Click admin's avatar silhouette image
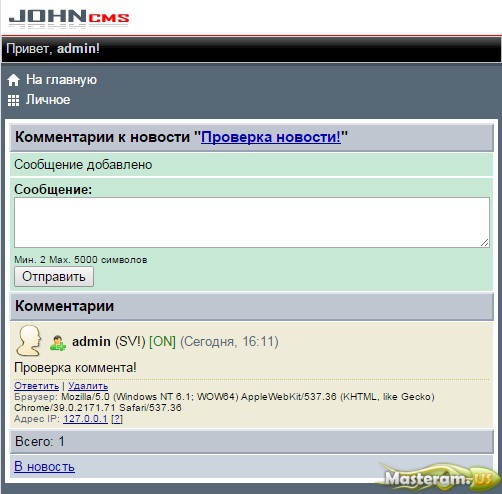Image resolution: width=502 pixels, height=494 pixels. coord(29,341)
